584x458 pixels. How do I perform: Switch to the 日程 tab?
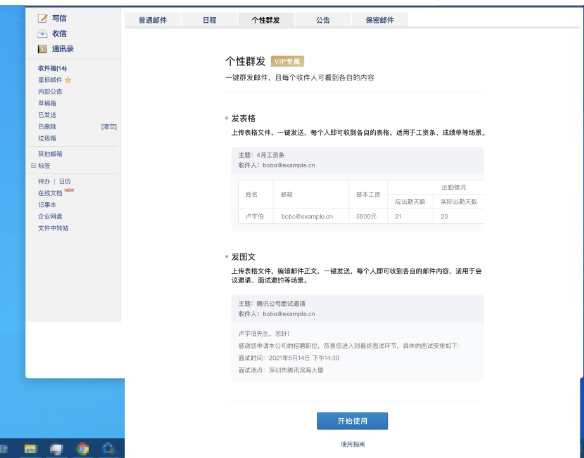pos(209,20)
